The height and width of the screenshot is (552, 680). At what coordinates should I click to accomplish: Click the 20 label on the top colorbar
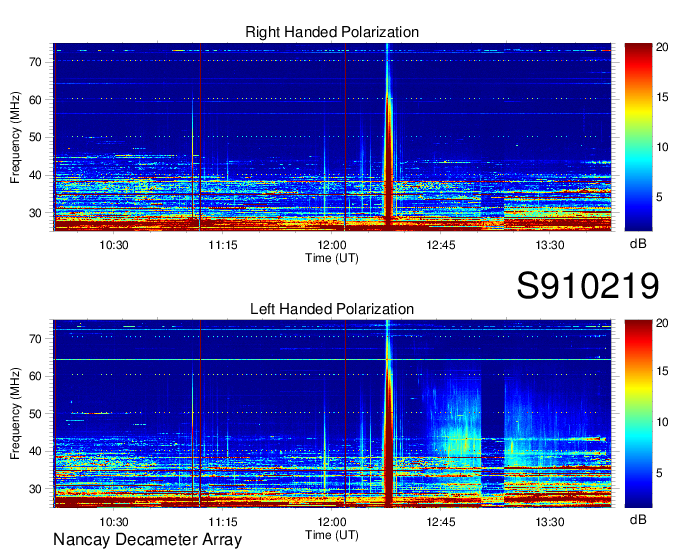point(662,48)
